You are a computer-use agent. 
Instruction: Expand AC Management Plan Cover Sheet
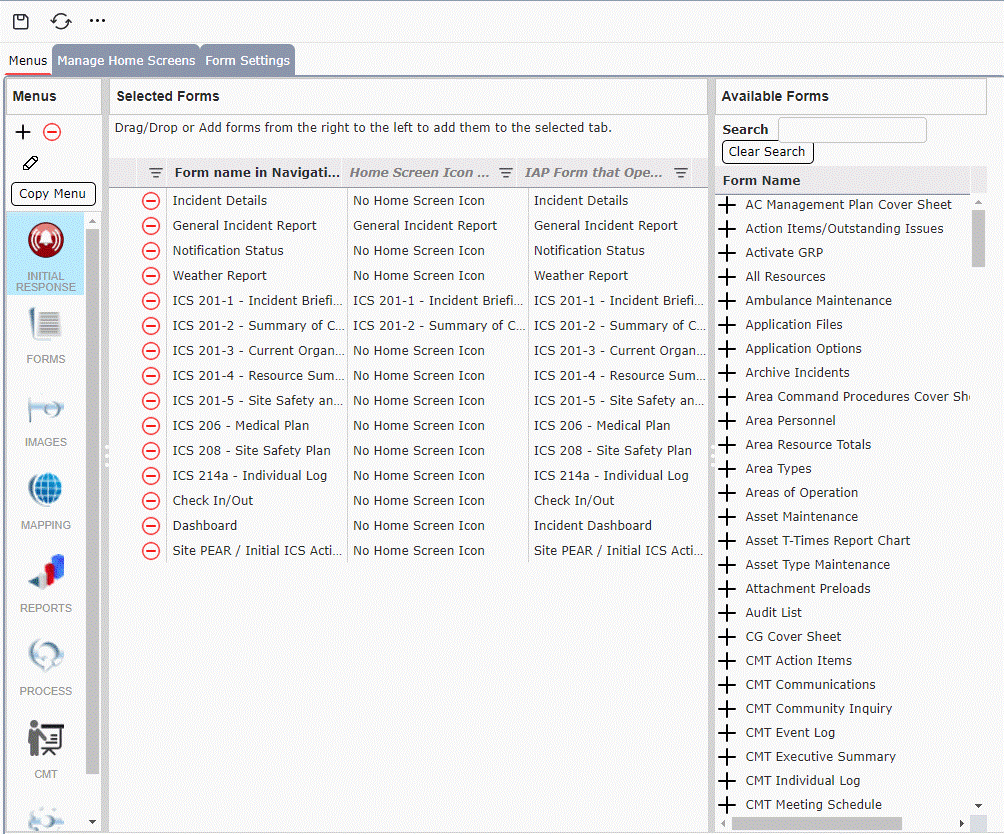[727, 204]
